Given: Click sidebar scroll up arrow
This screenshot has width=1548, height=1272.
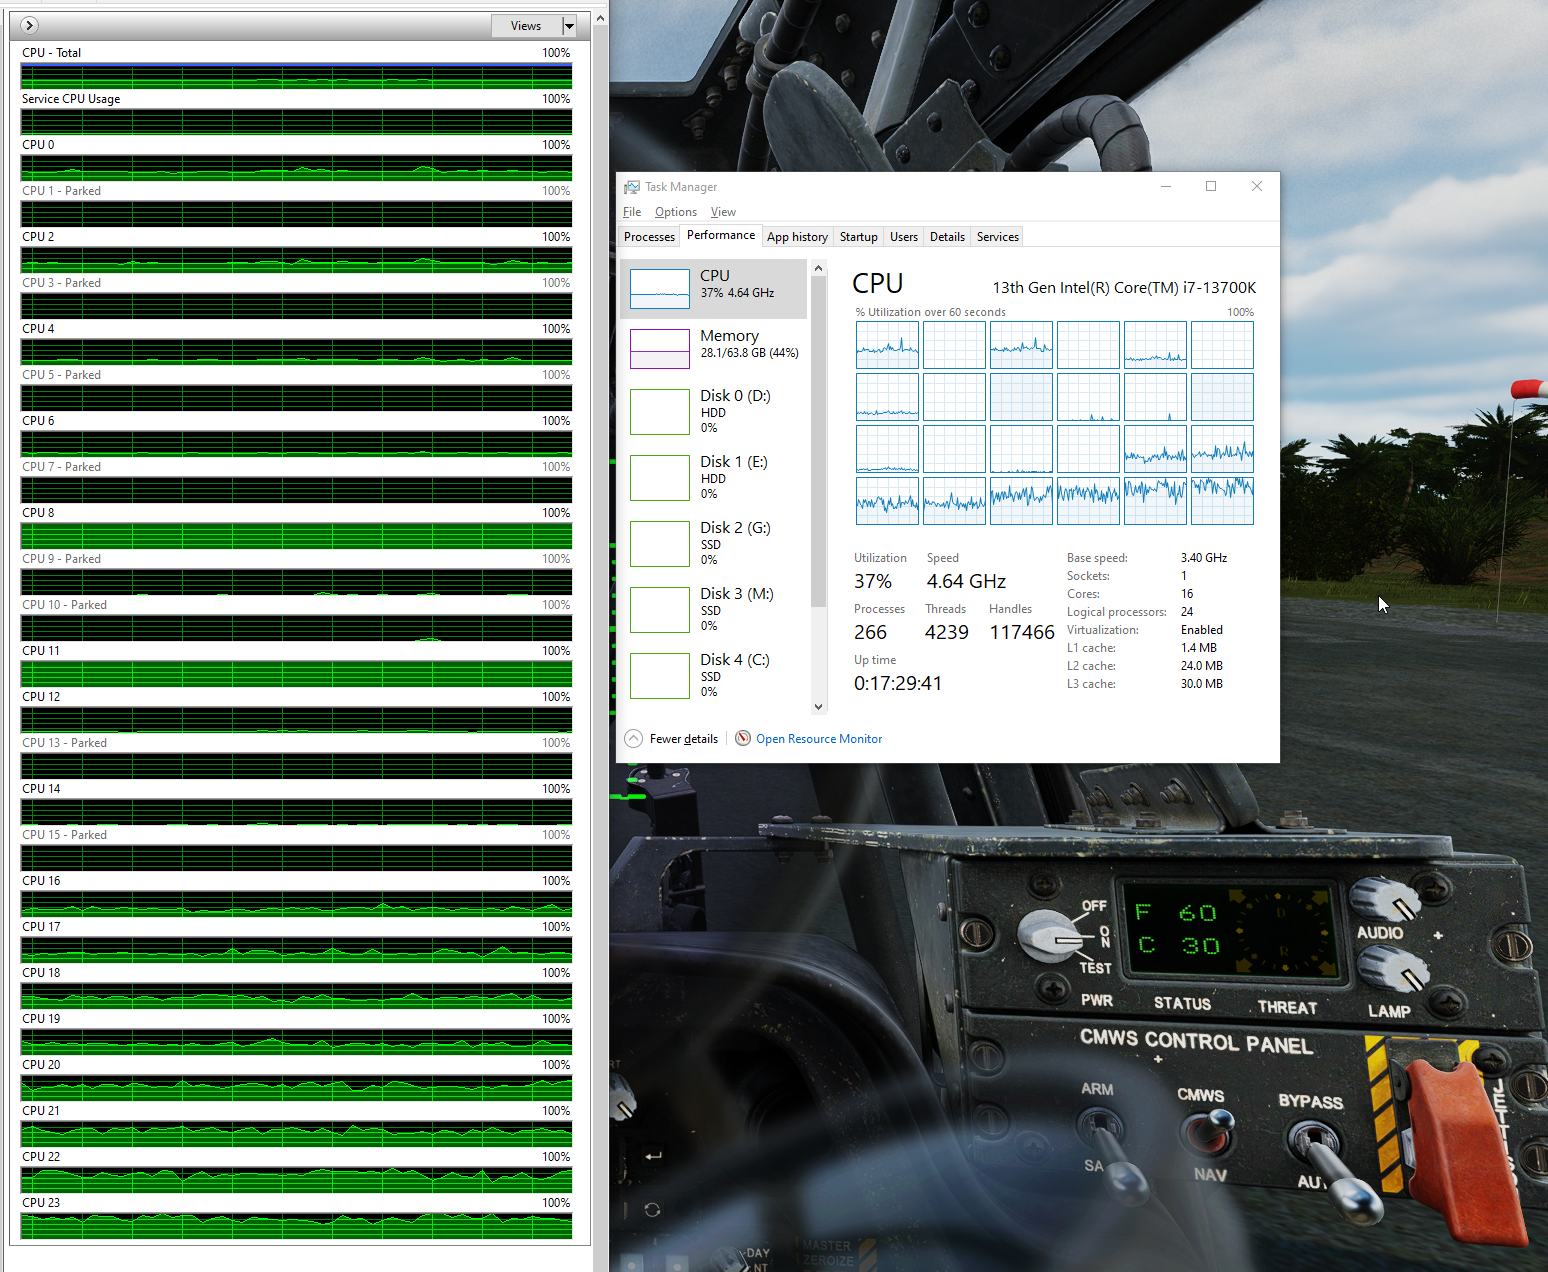Looking at the screenshot, I should pos(818,268).
